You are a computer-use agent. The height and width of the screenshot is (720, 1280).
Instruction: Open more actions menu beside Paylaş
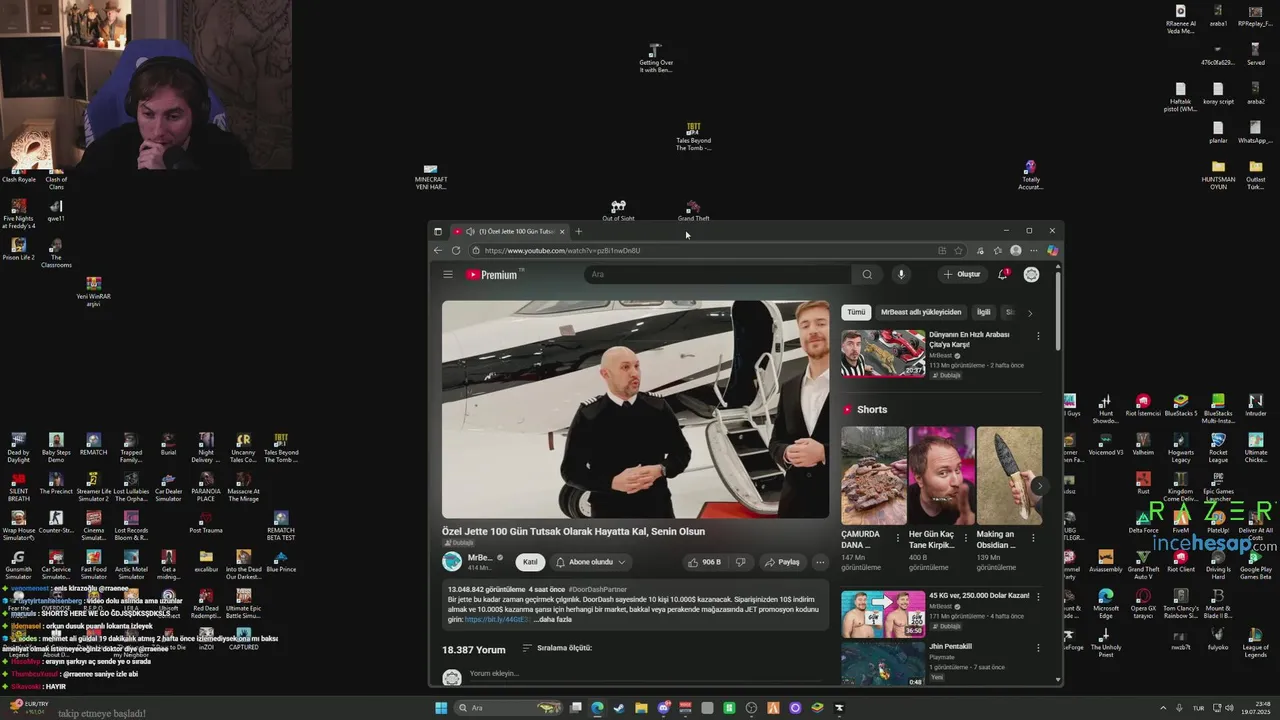pyautogui.click(x=820, y=562)
